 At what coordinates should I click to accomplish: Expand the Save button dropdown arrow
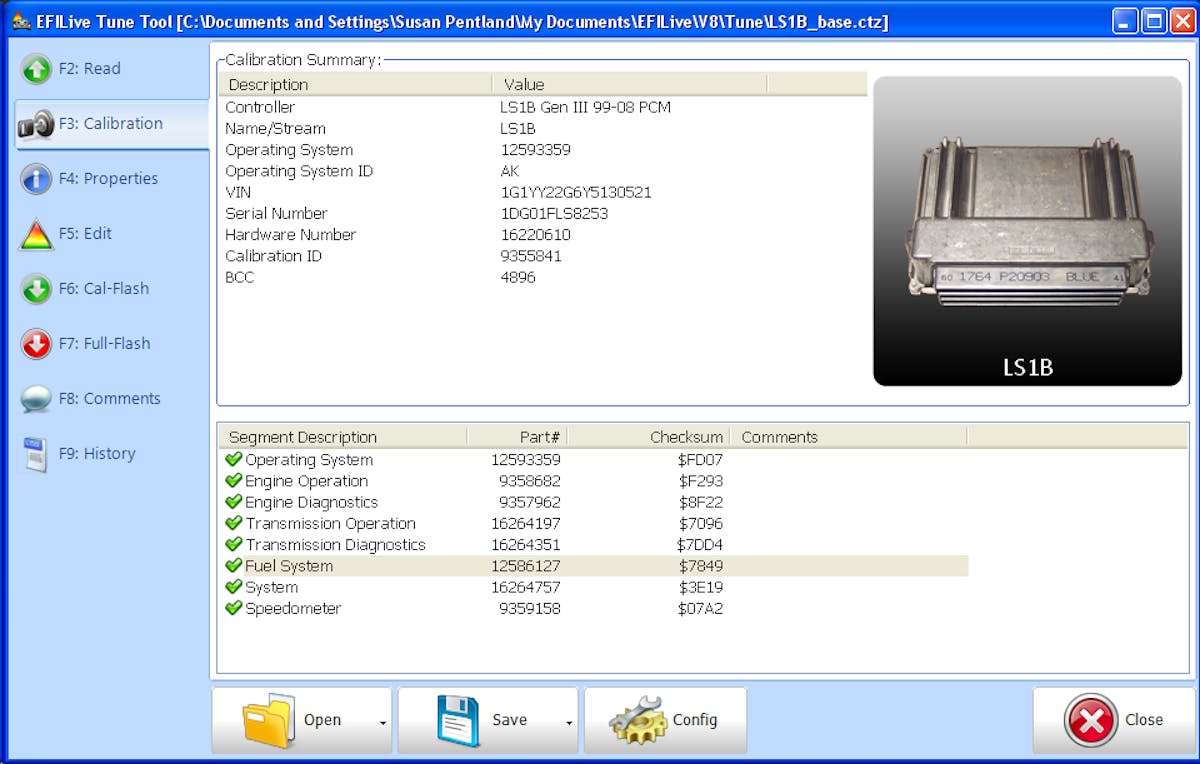(569, 722)
